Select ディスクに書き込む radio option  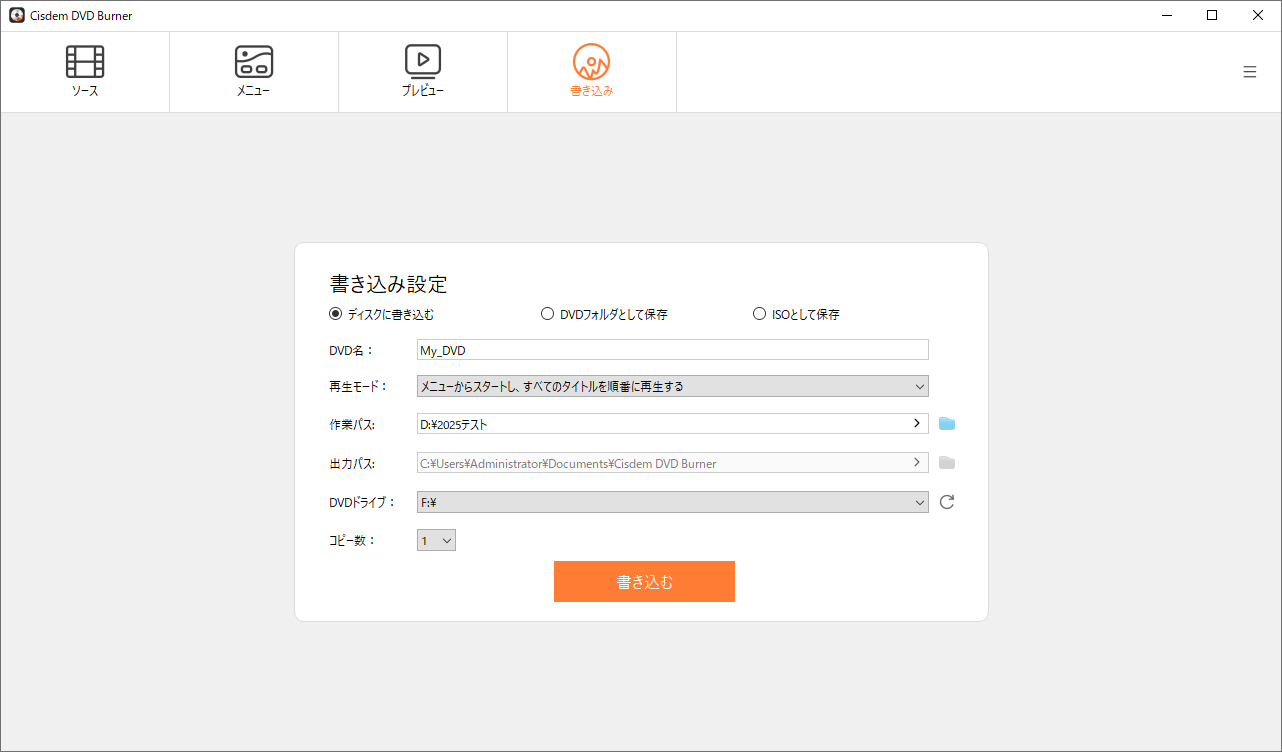(336, 314)
